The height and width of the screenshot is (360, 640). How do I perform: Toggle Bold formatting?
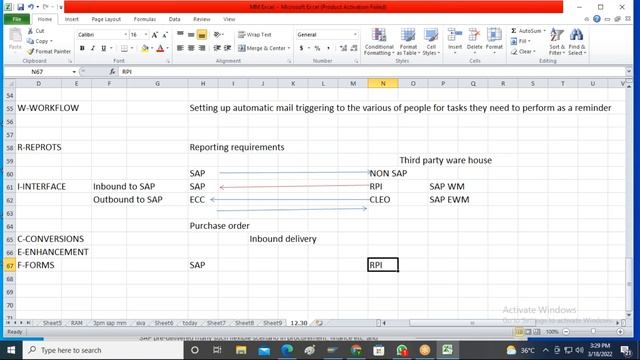[x=82, y=48]
